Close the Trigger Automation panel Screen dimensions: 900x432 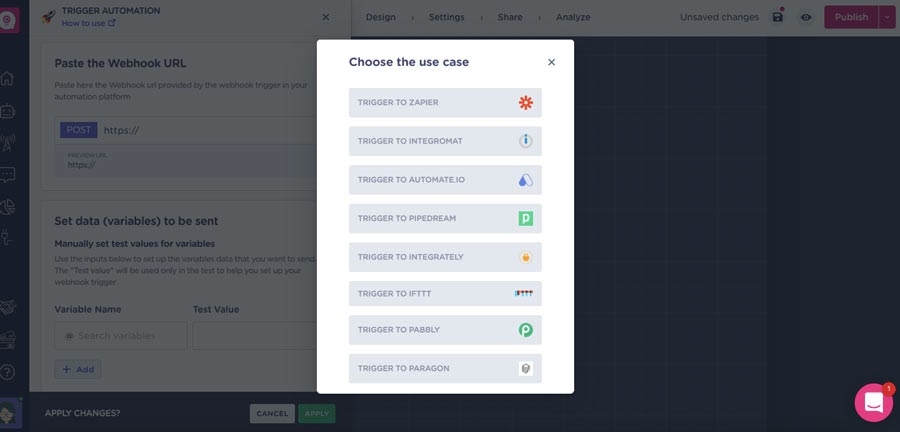[325, 17]
